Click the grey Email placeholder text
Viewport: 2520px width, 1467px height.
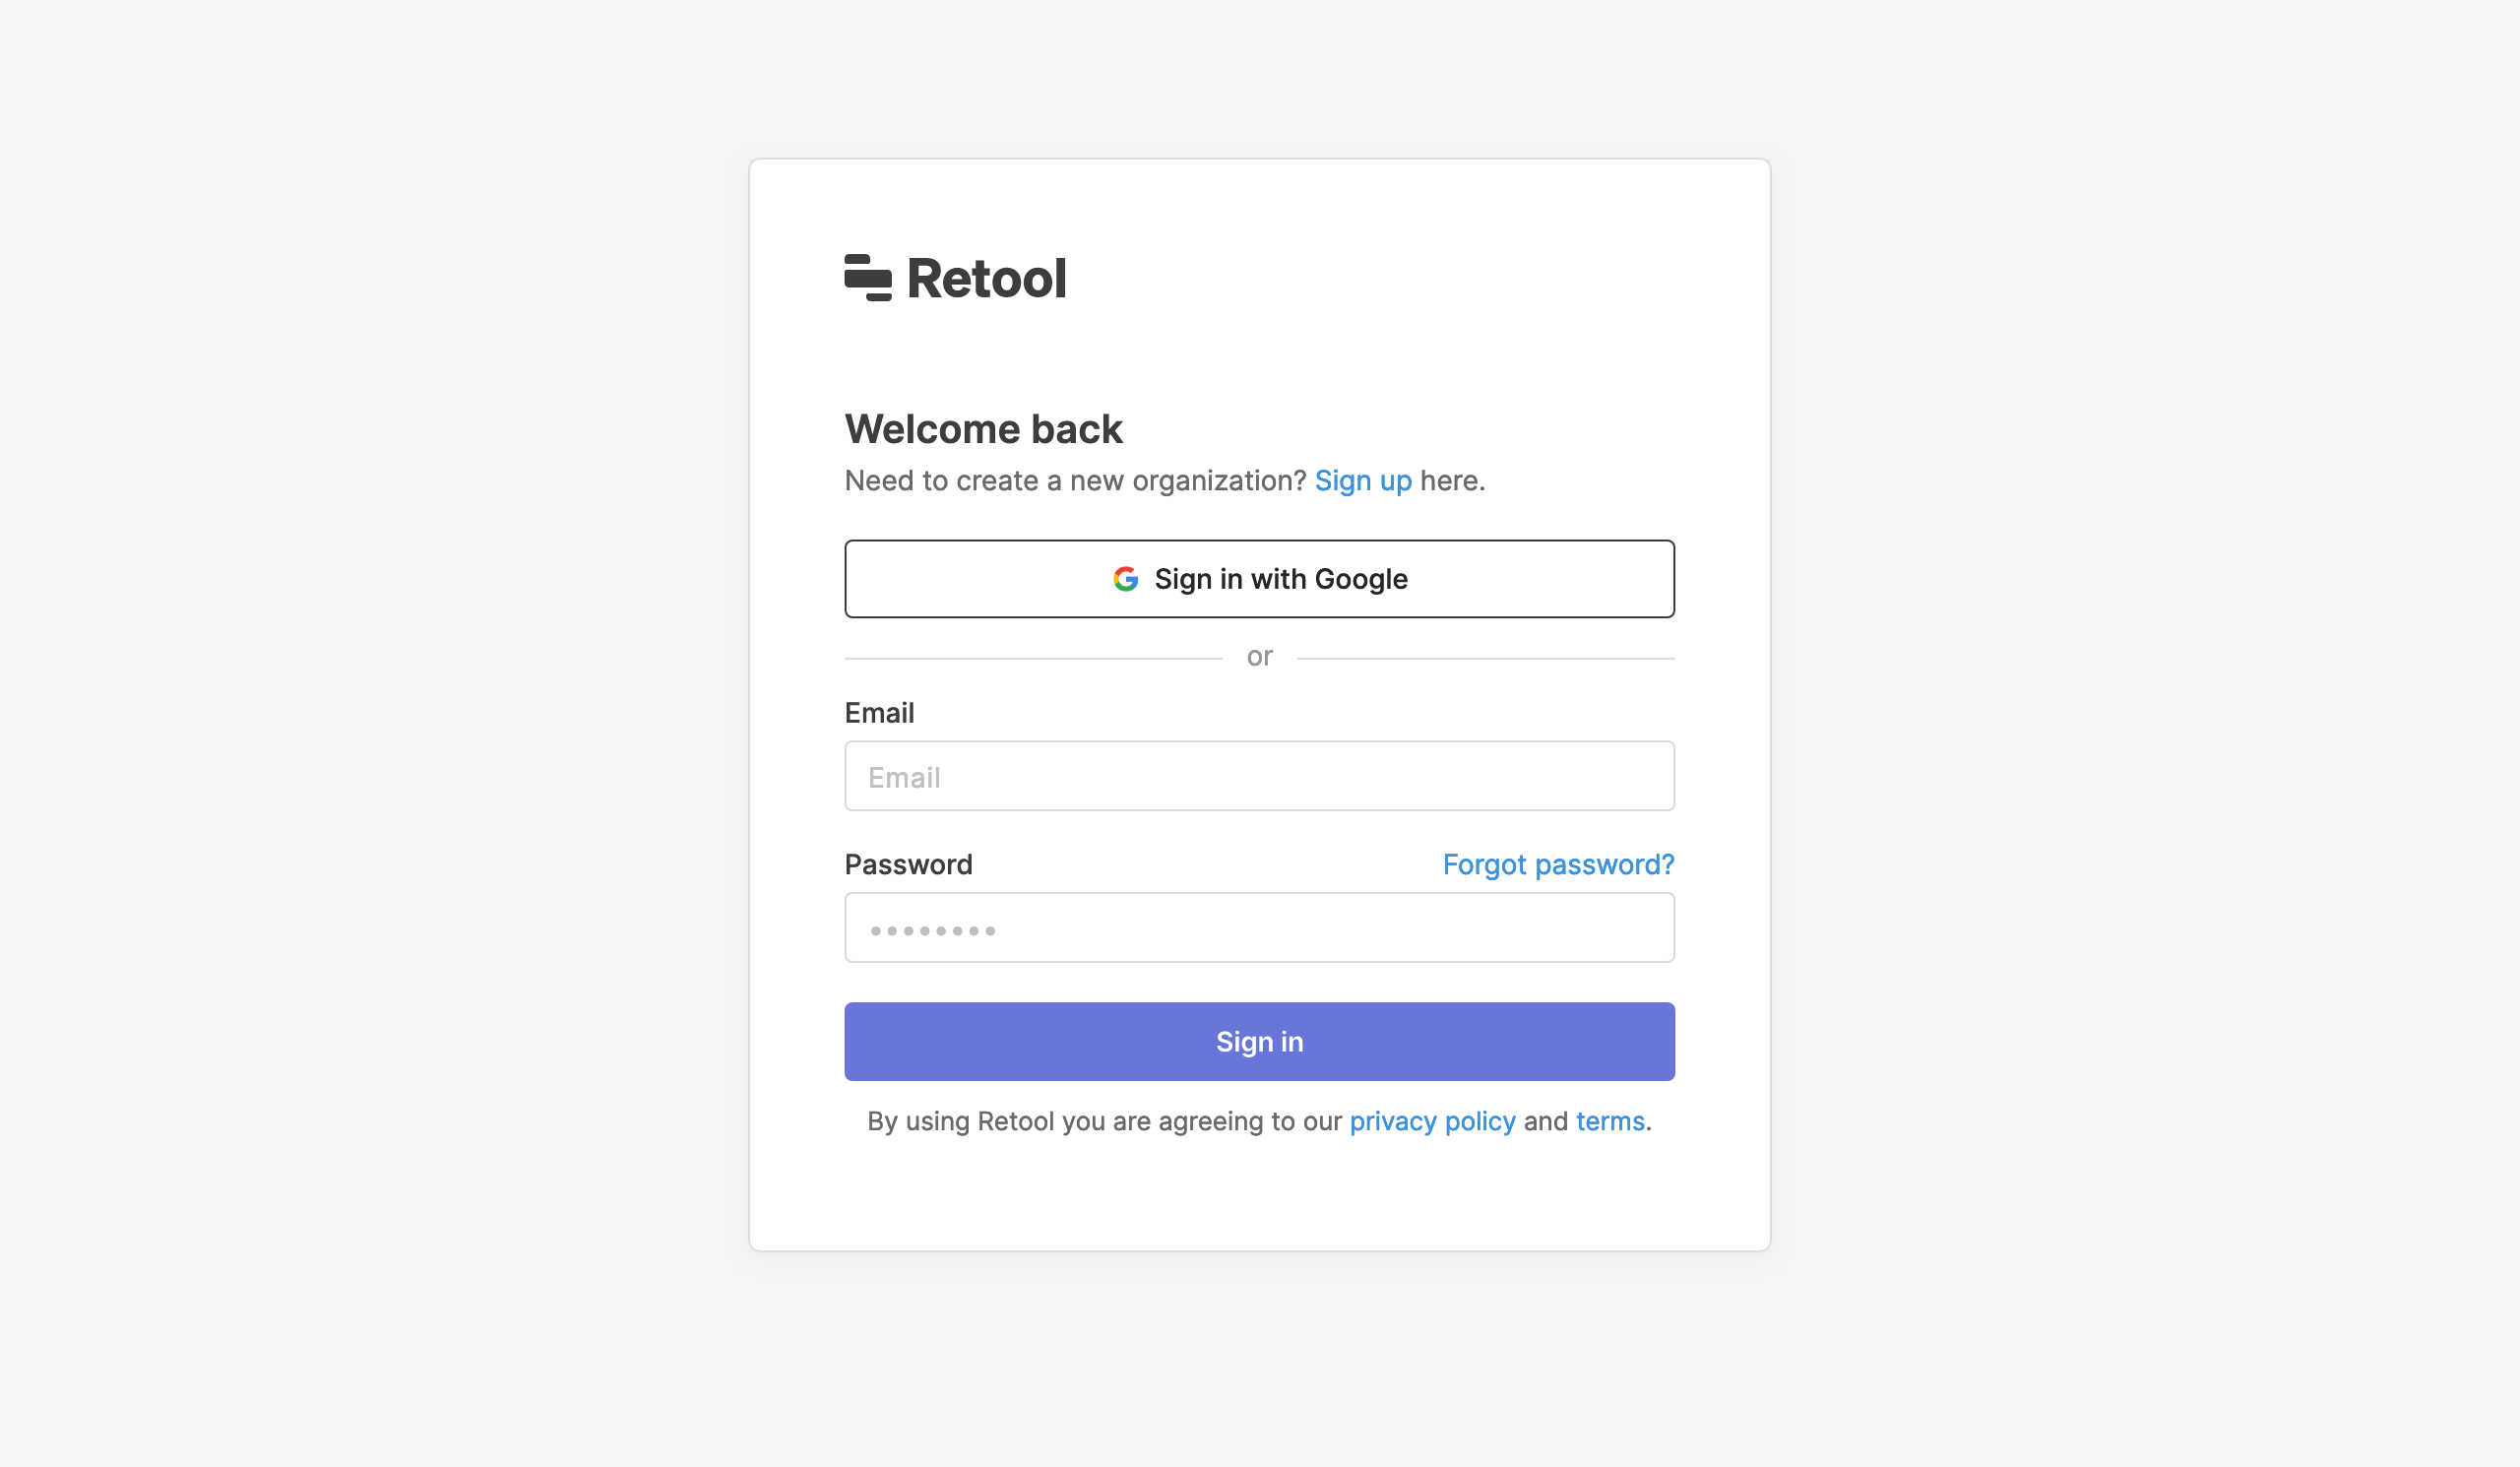pyautogui.click(x=904, y=778)
